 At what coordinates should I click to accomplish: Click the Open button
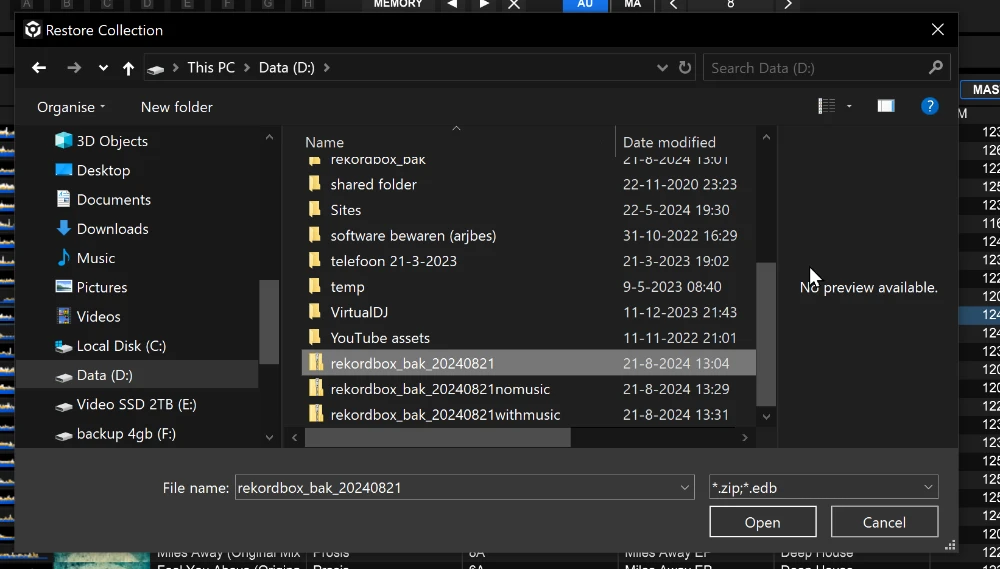click(x=763, y=522)
